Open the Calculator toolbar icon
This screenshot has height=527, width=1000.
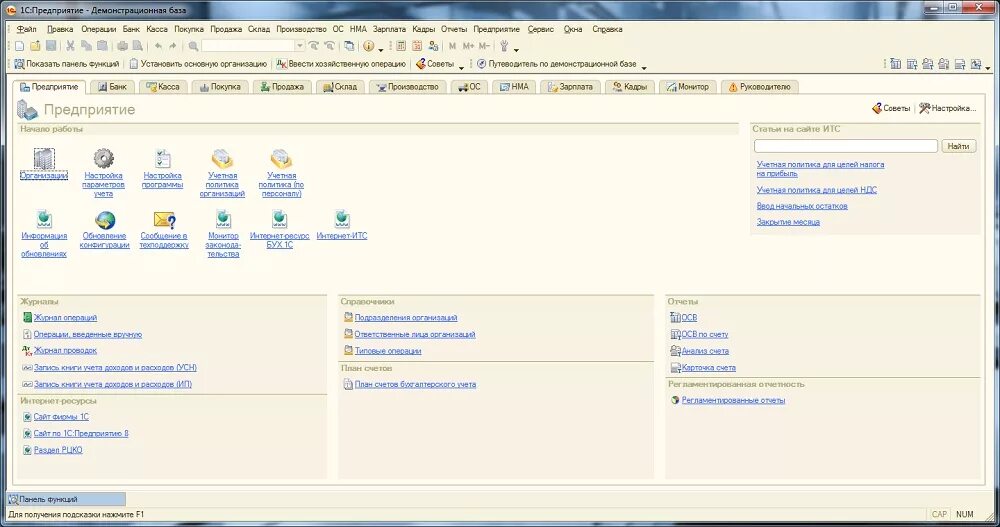point(401,46)
